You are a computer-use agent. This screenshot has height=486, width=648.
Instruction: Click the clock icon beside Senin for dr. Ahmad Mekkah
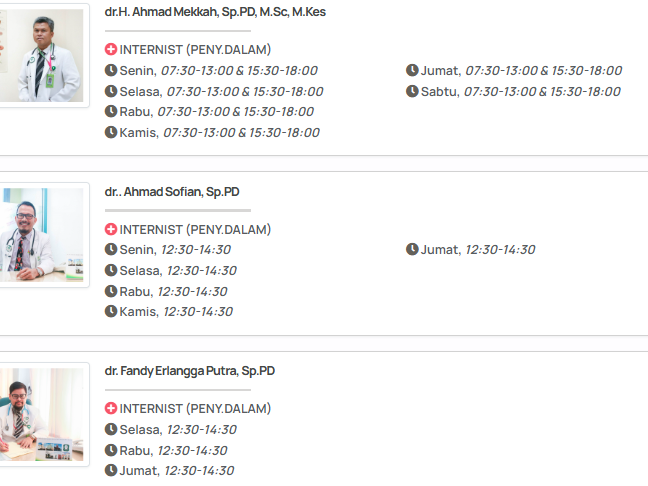click(x=111, y=70)
